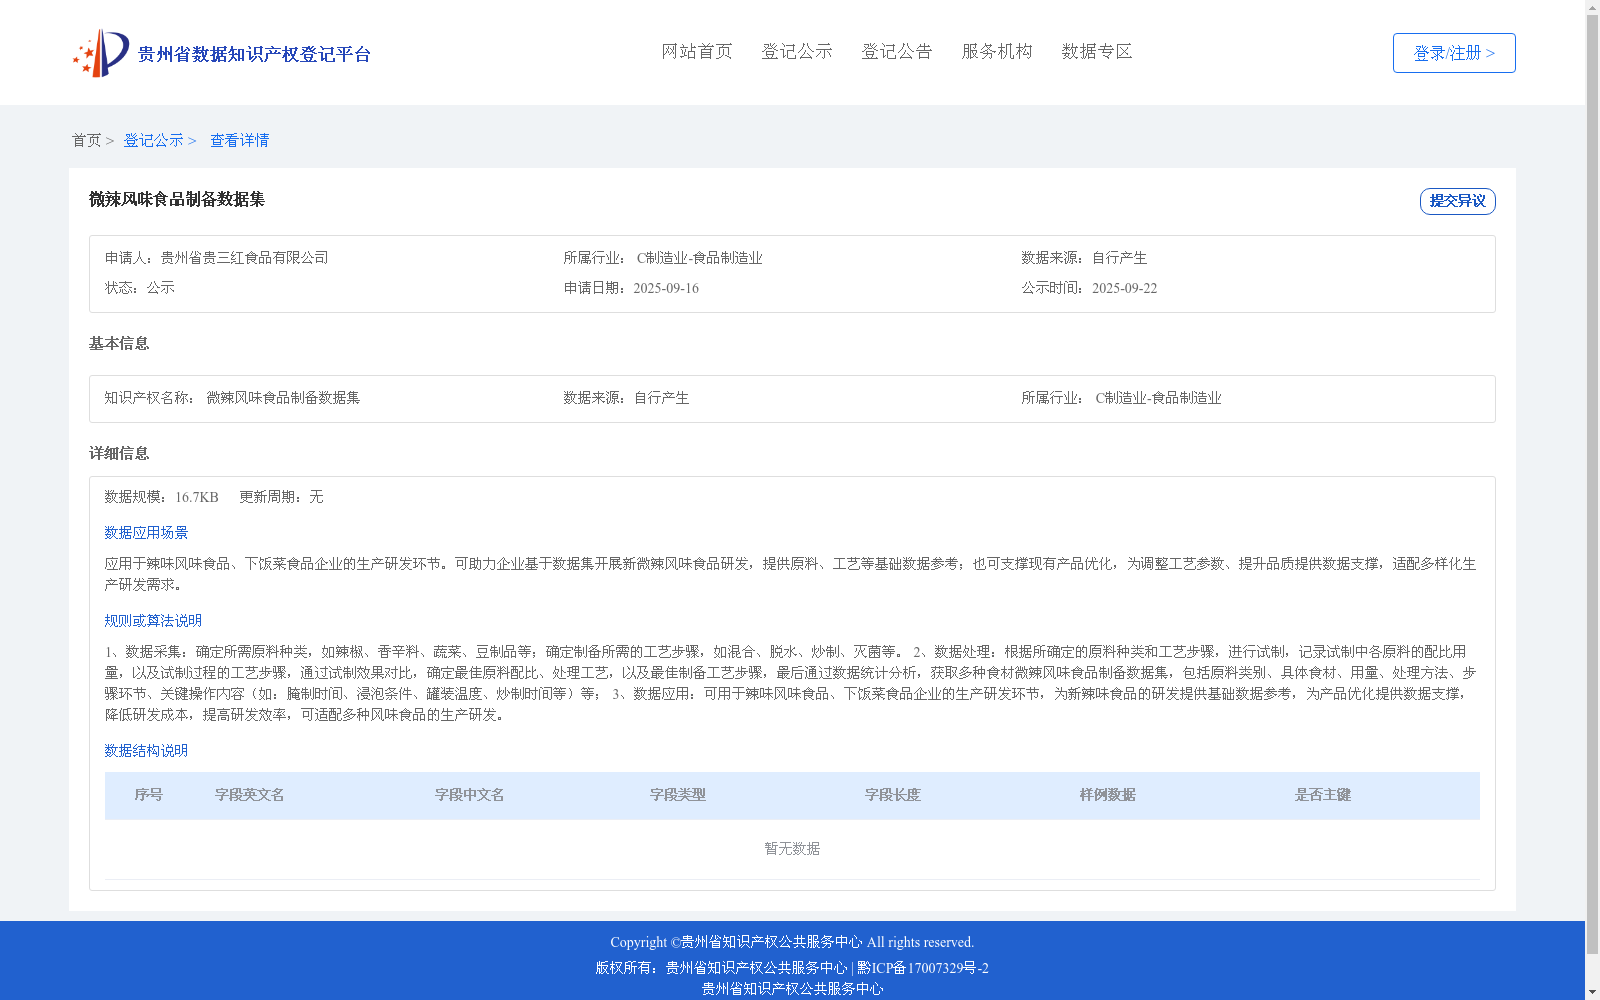Open 登记公告 menu item

tap(897, 51)
